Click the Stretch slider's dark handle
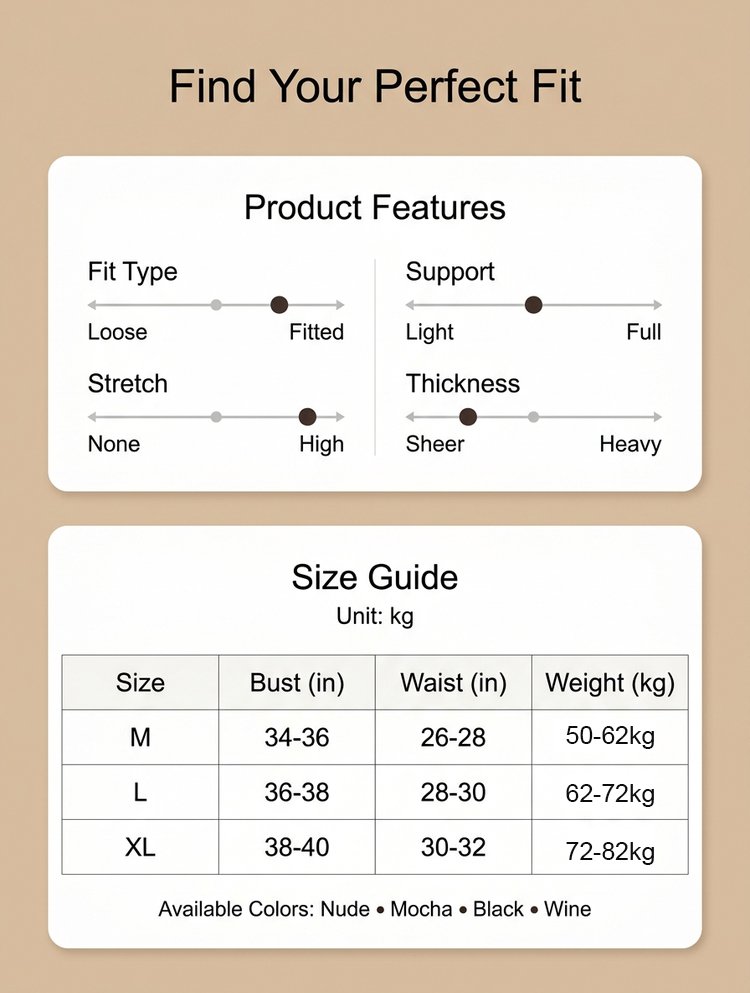The image size is (750, 993). (307, 417)
